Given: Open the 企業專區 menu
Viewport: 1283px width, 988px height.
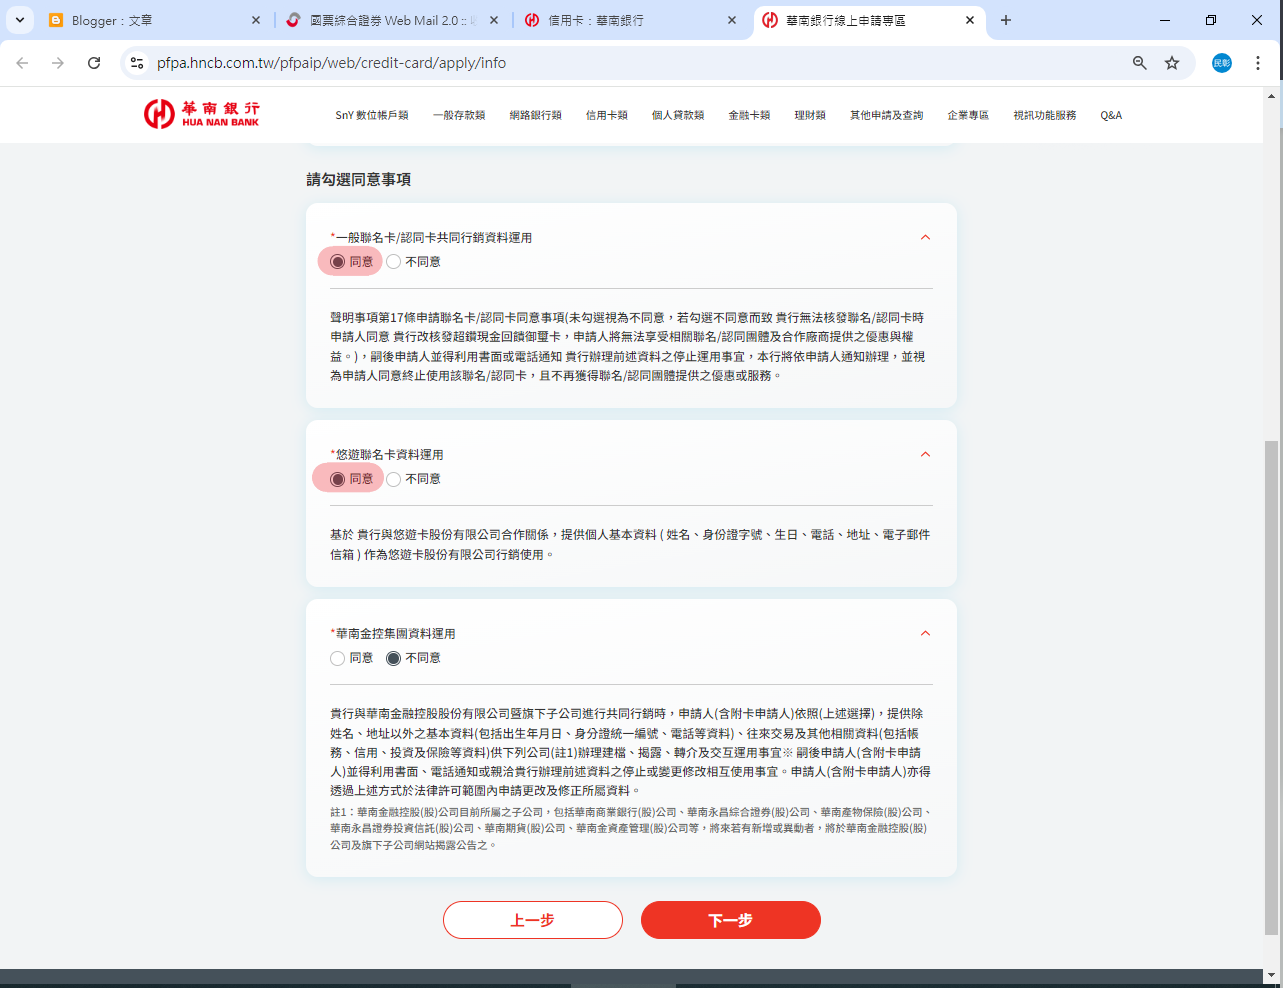Looking at the screenshot, I should click(968, 115).
